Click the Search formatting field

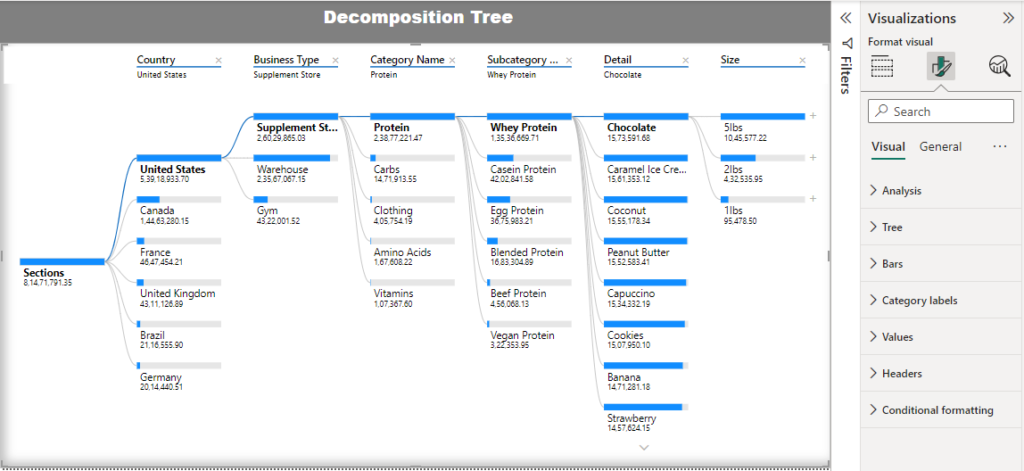pos(945,112)
